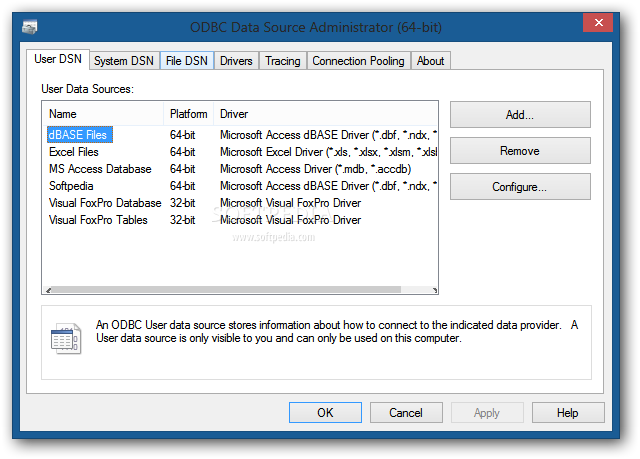Click the left arrow of horizontal scrollbar
The image size is (640, 459).
(48, 290)
